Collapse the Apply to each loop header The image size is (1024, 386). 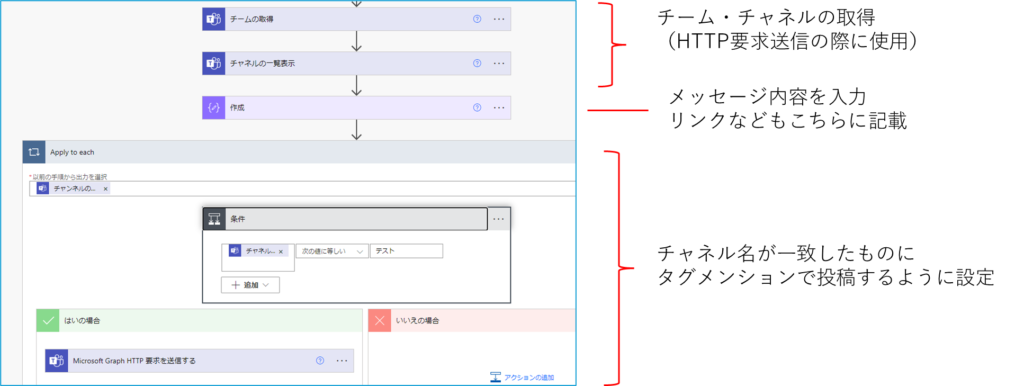(299, 152)
